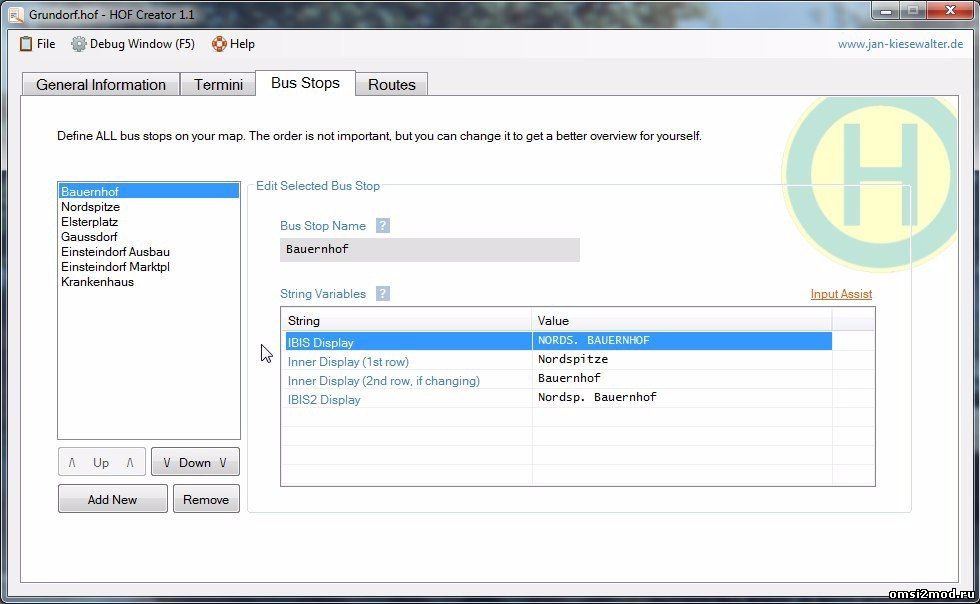Image resolution: width=980 pixels, height=604 pixels.
Task: Click the Bus Stop Name text field
Action: point(429,250)
